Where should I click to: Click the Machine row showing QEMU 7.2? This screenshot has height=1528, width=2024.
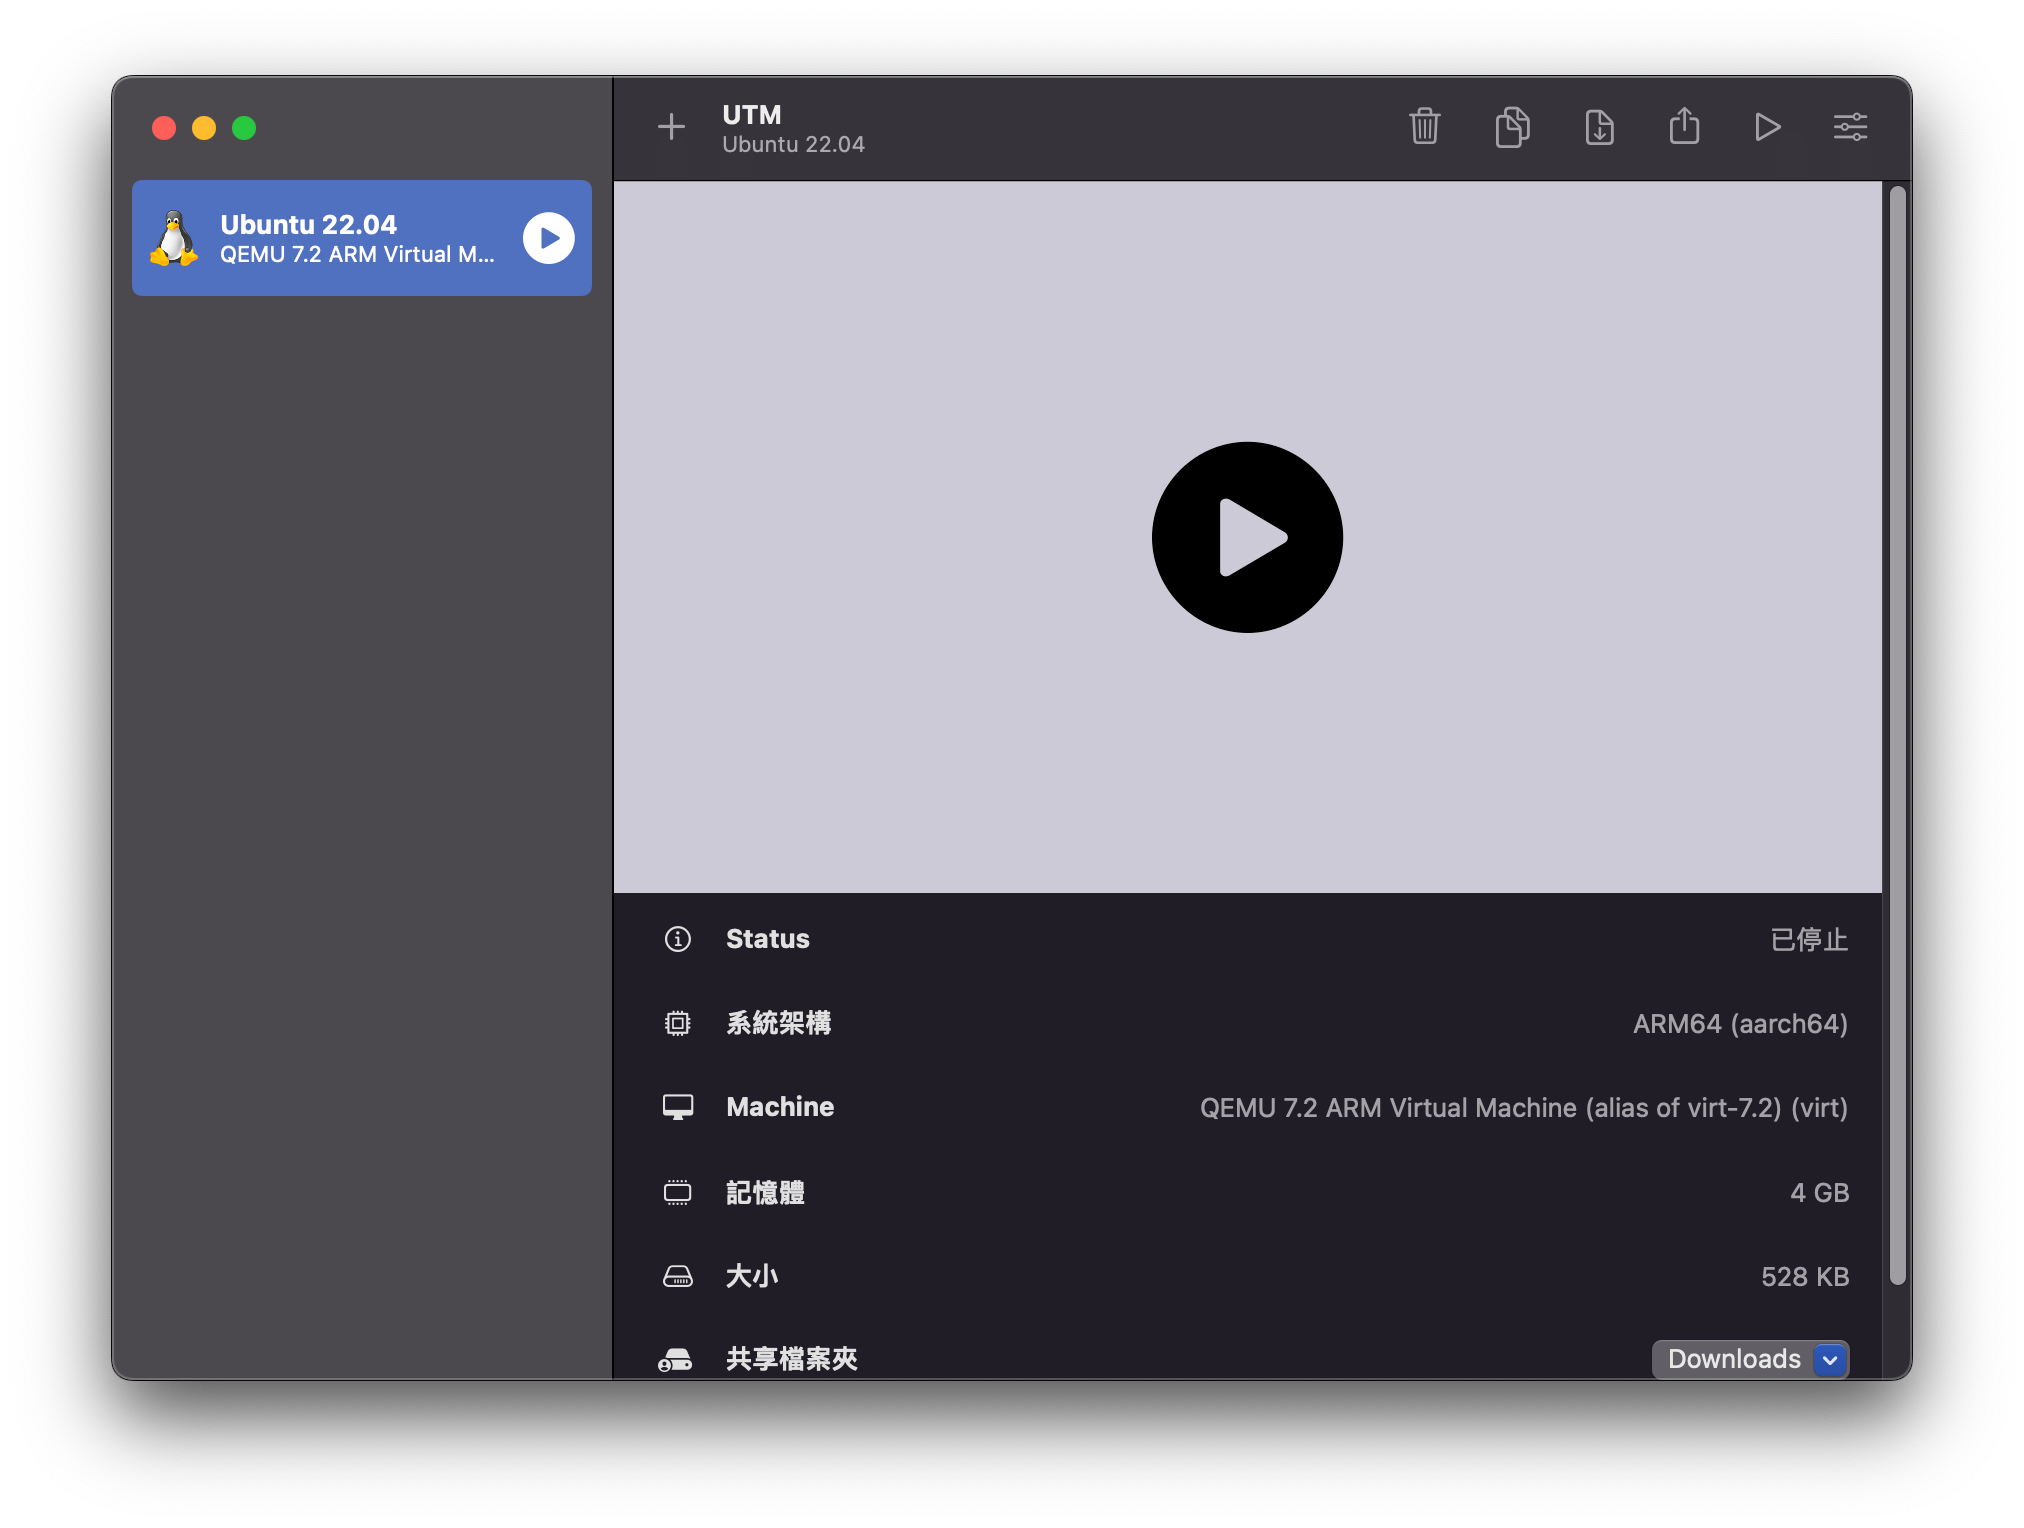pyautogui.click(x=780, y=1107)
